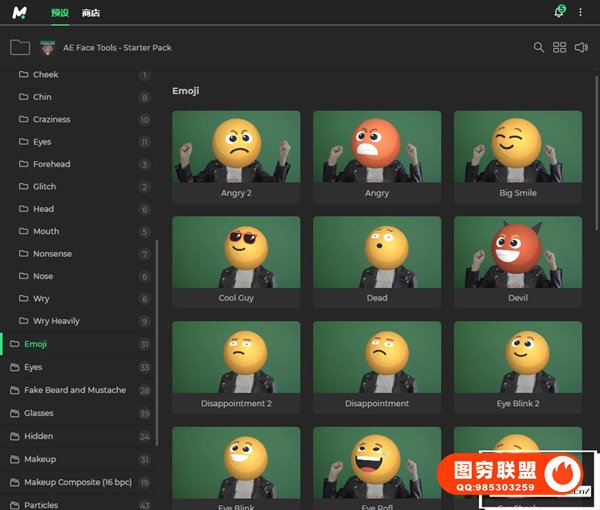This screenshot has height=510, width=600.
Task: Open the Glasses category
Action: 39,413
